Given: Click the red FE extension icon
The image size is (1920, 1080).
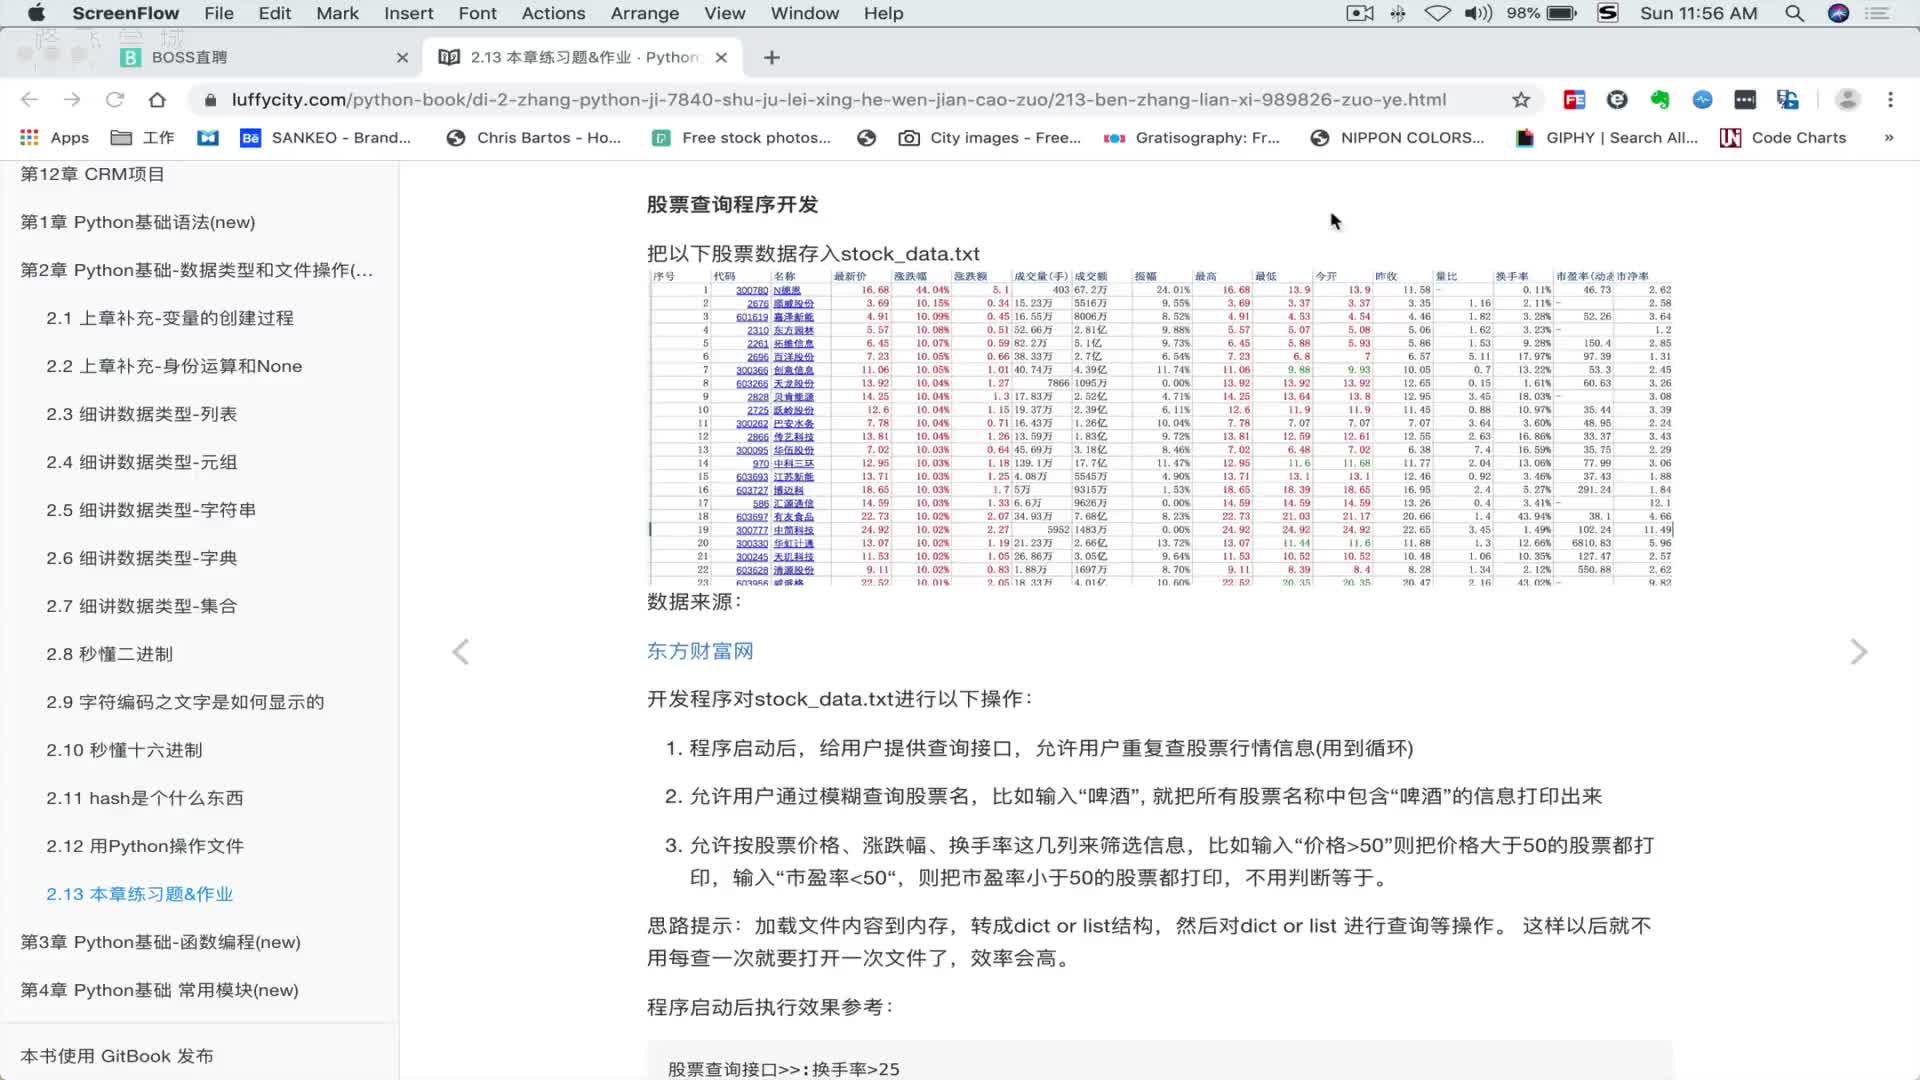Looking at the screenshot, I should coord(1574,99).
